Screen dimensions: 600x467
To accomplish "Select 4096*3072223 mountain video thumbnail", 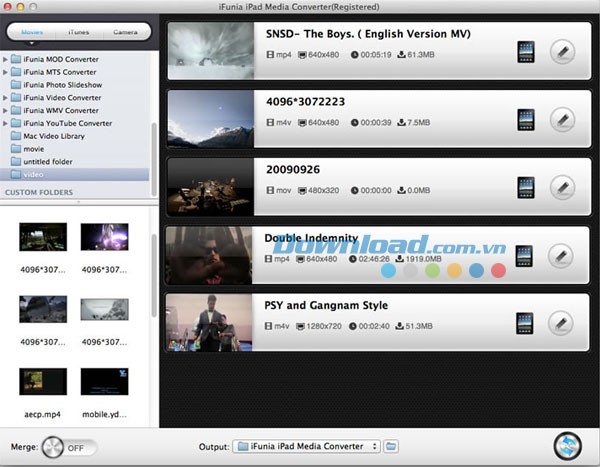I will pos(211,119).
